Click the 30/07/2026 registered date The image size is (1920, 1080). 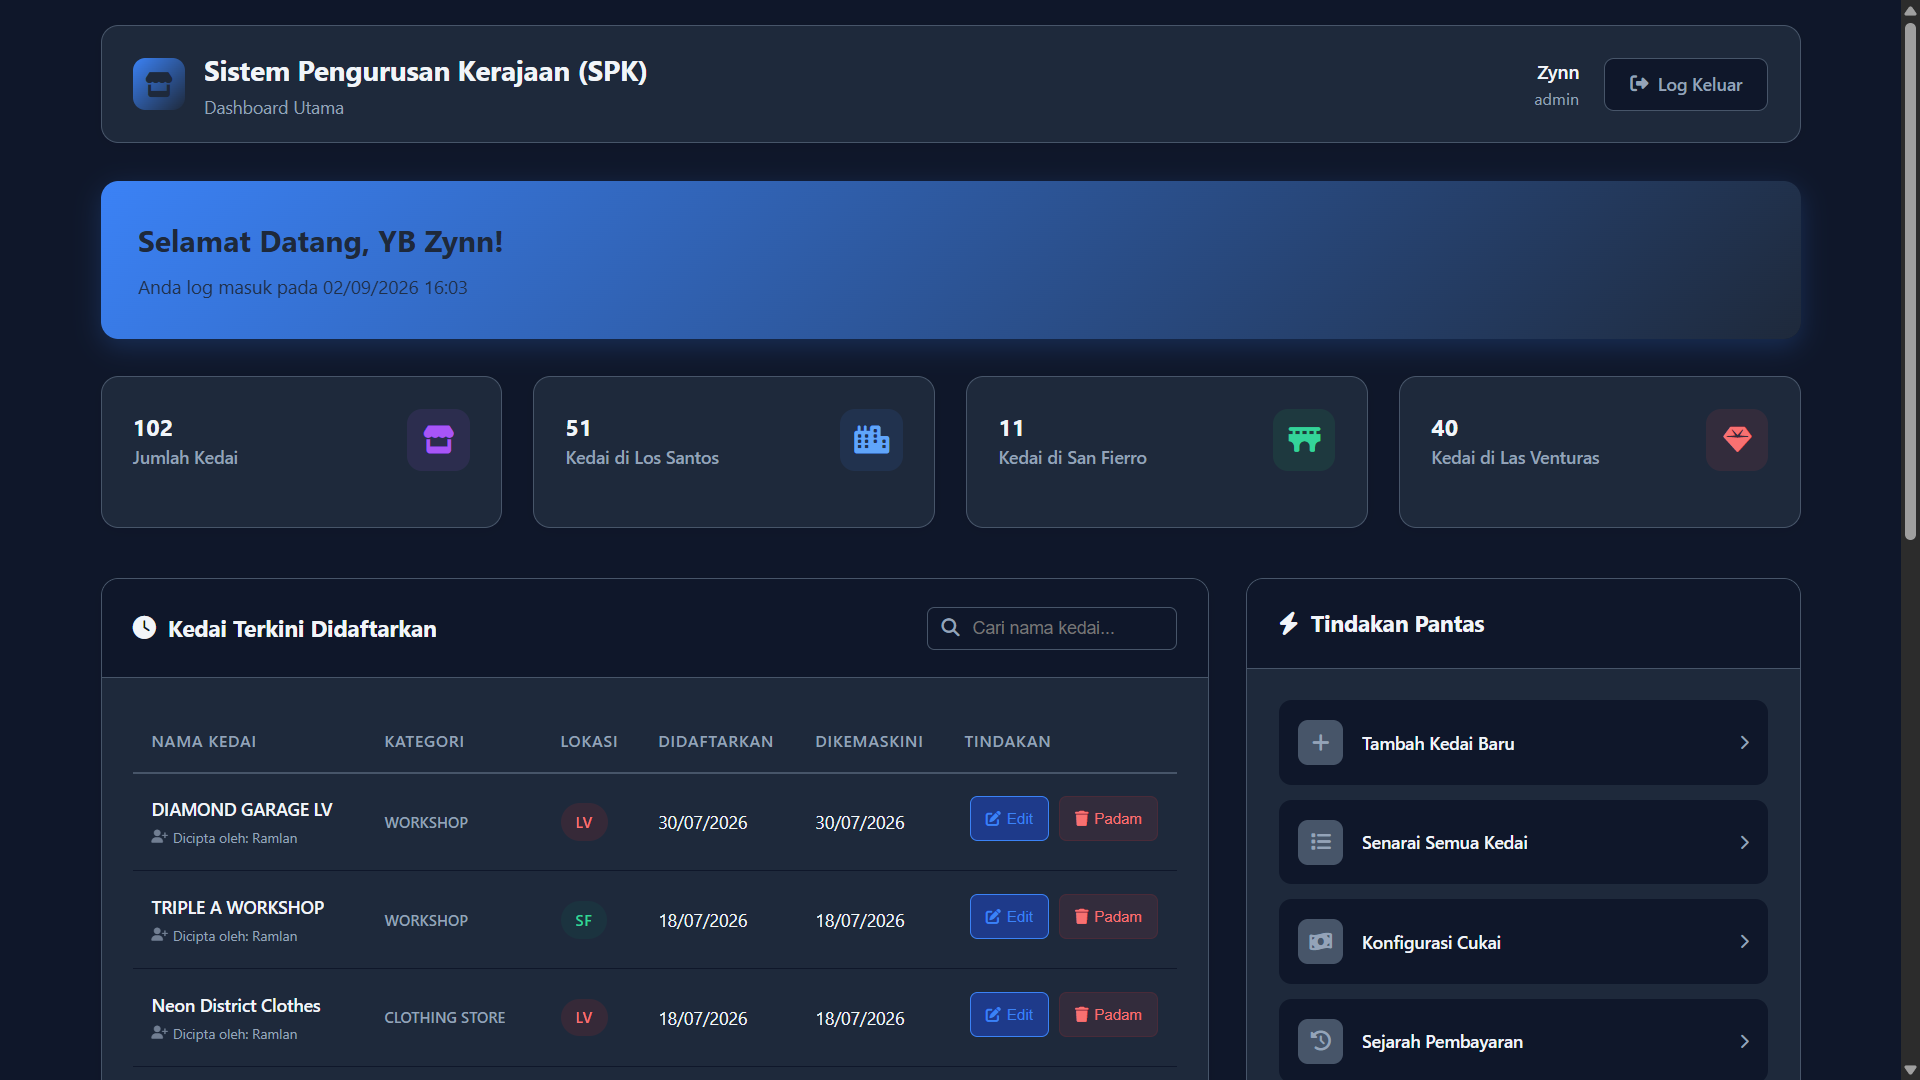tap(703, 823)
